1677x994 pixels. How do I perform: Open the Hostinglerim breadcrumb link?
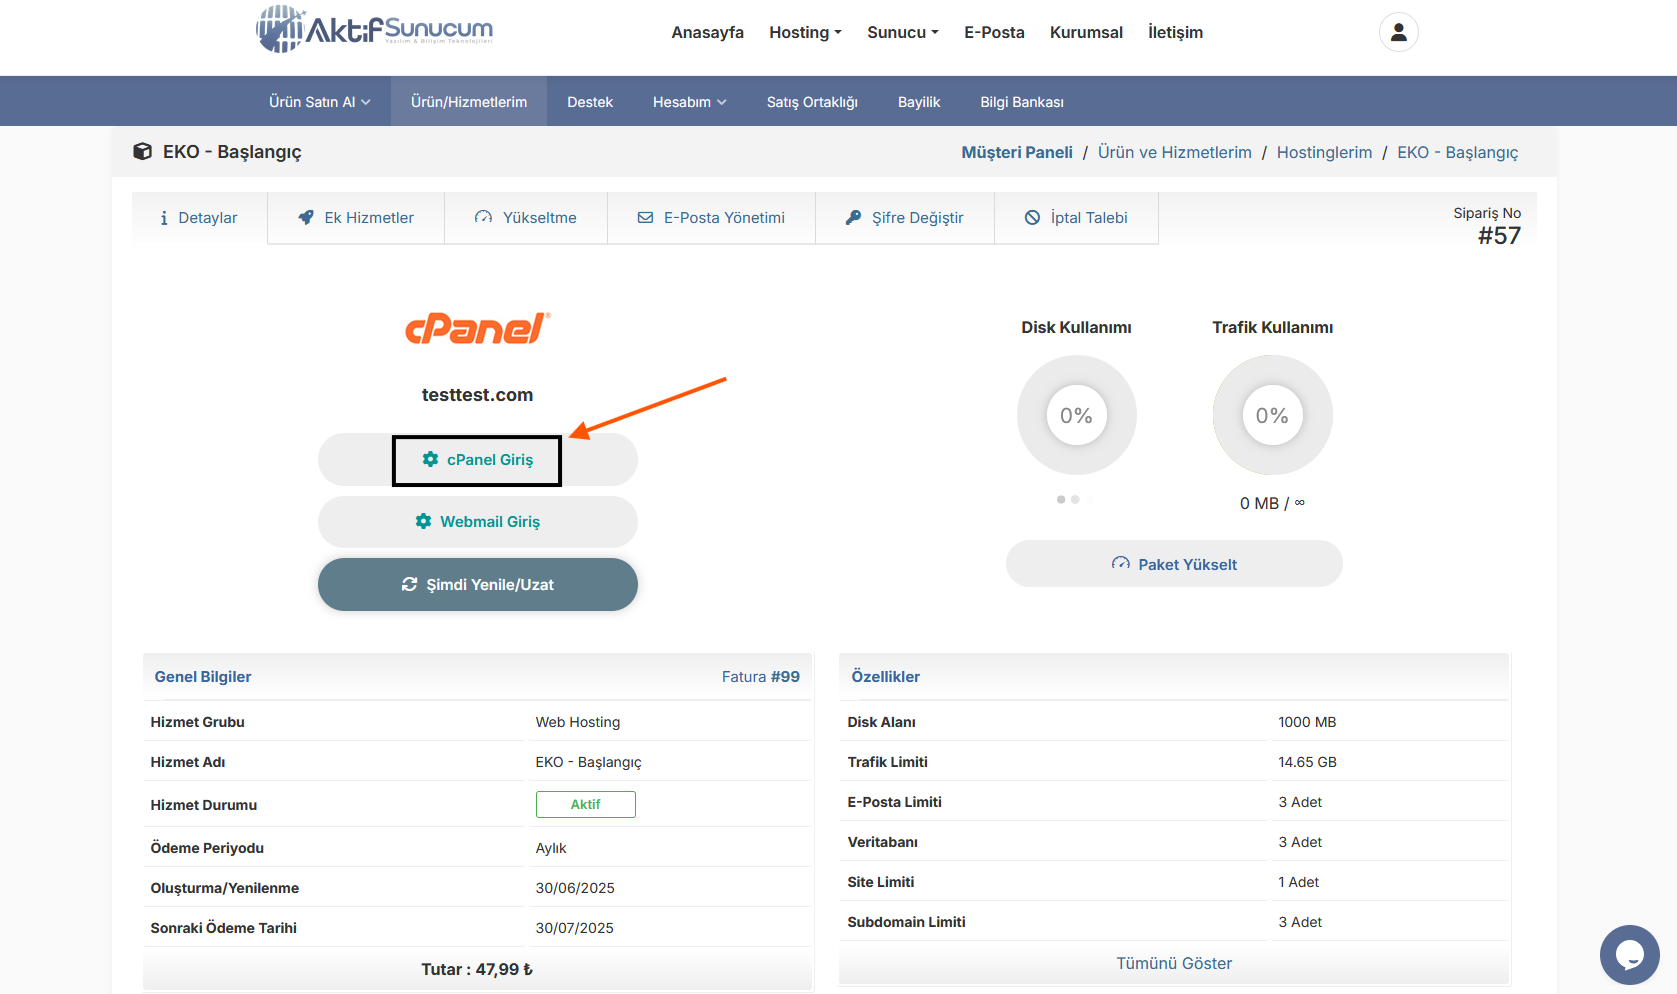click(x=1324, y=152)
